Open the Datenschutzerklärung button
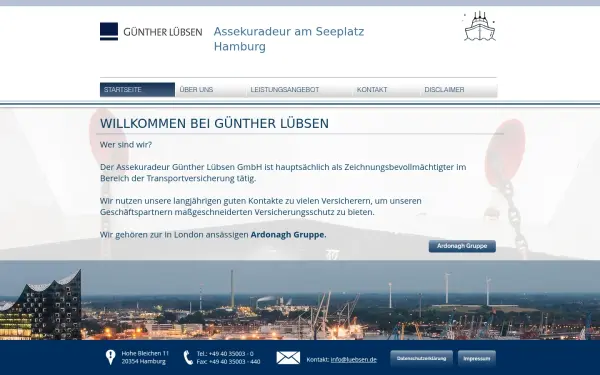Viewport: 600px width, 375px height. click(x=421, y=359)
